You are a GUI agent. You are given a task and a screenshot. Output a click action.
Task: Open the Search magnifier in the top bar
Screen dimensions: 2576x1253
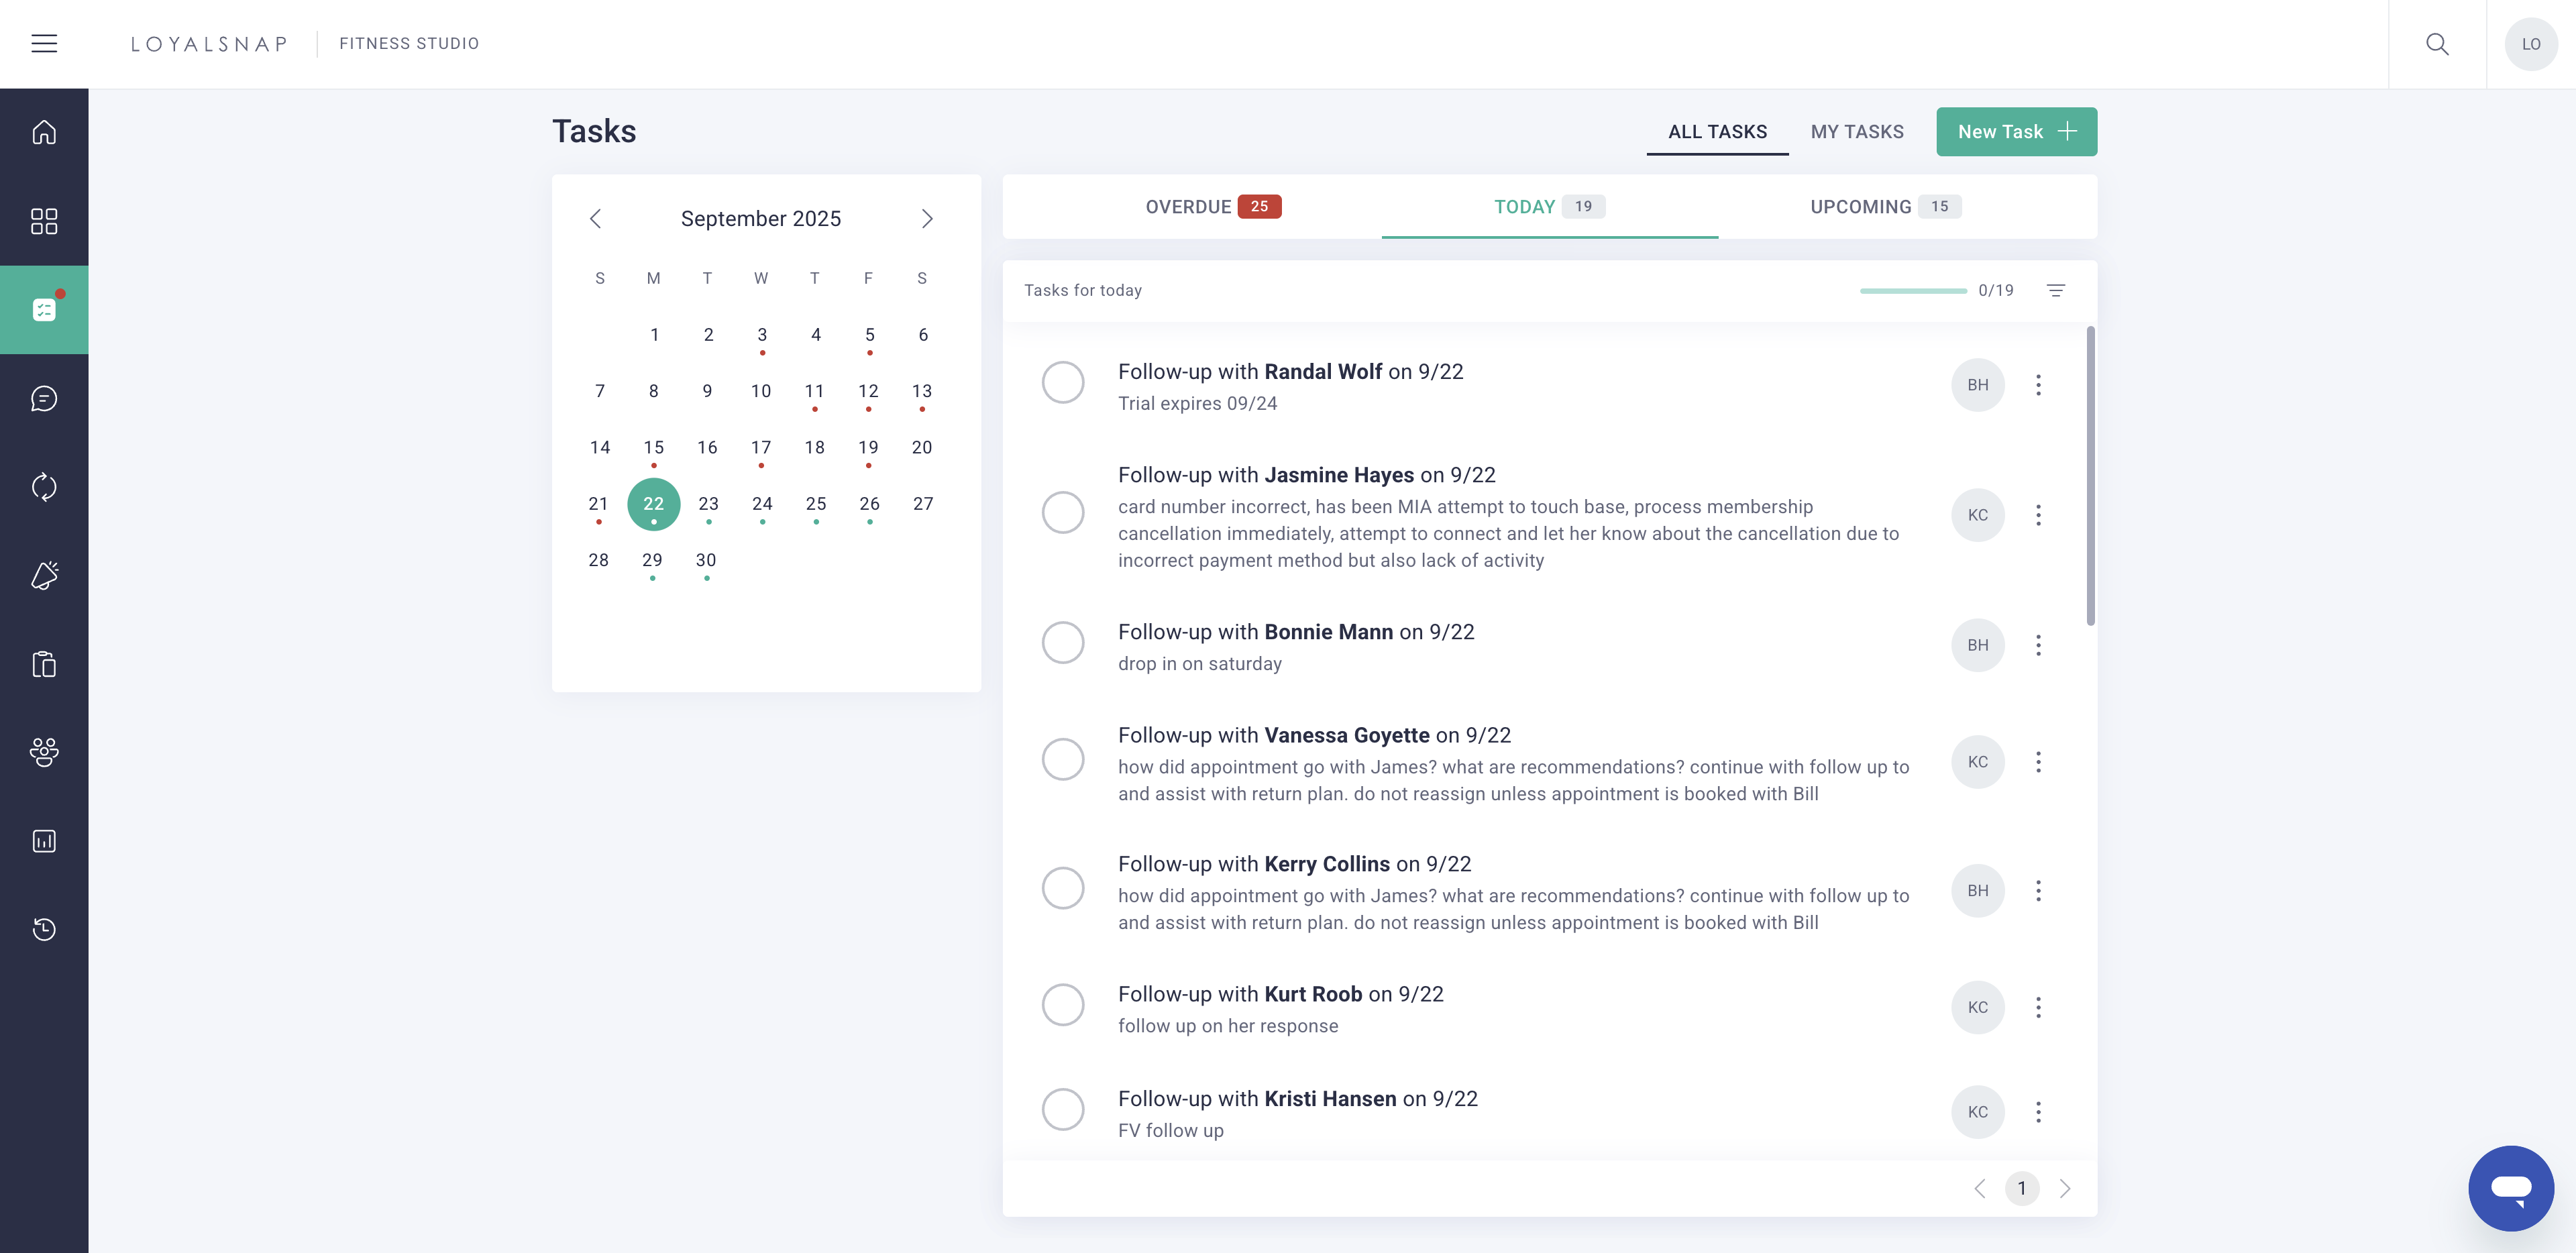click(x=2437, y=43)
